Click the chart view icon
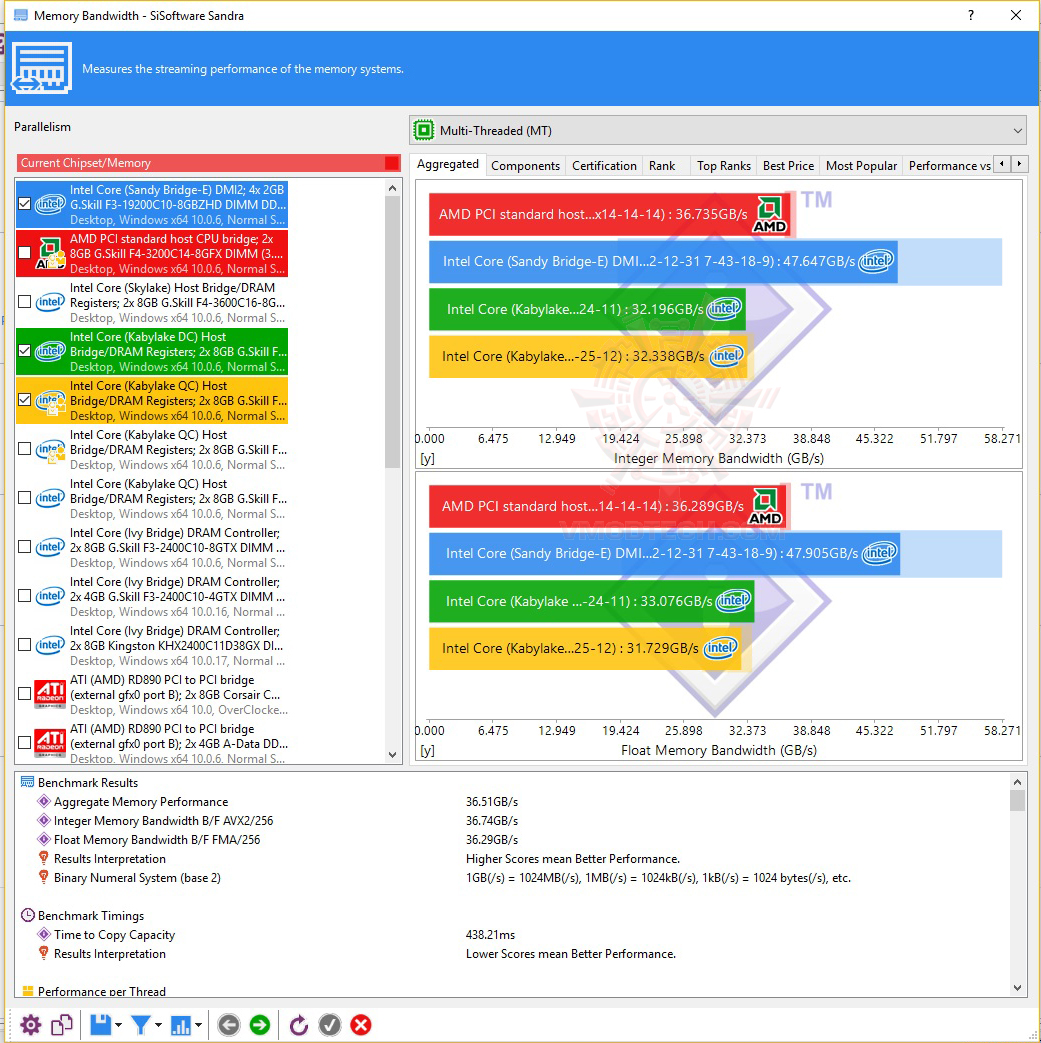1041x1043 pixels. (x=181, y=1025)
